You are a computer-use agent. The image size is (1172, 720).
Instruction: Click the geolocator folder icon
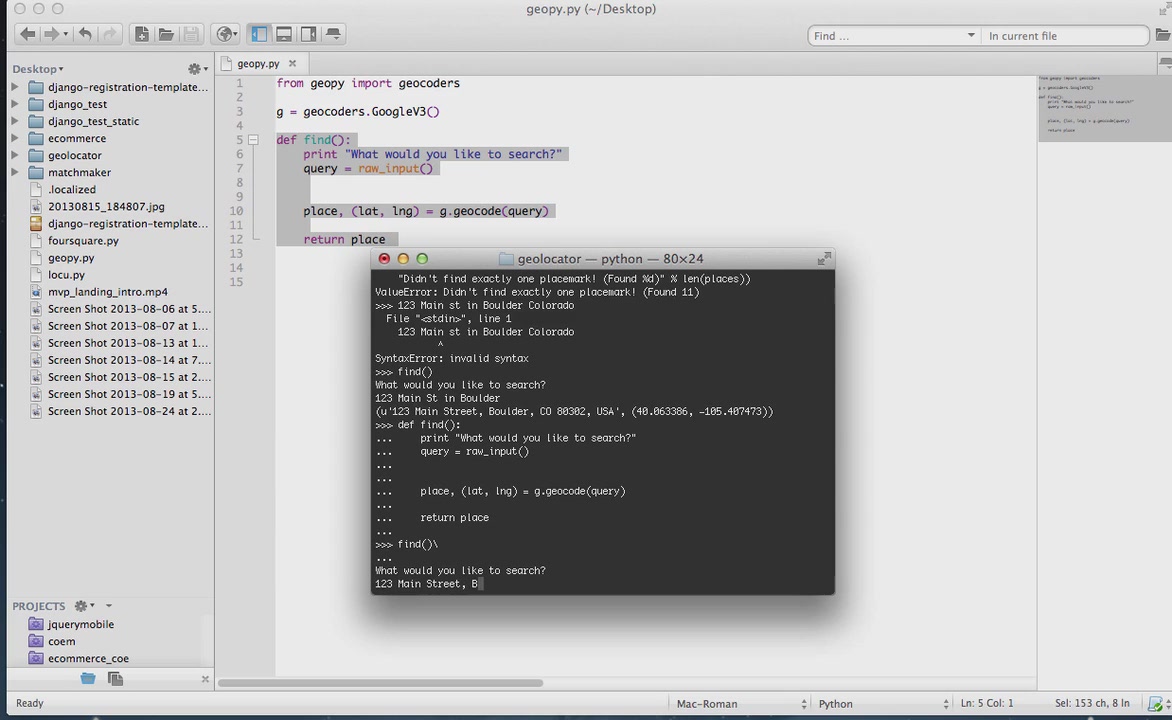point(36,156)
